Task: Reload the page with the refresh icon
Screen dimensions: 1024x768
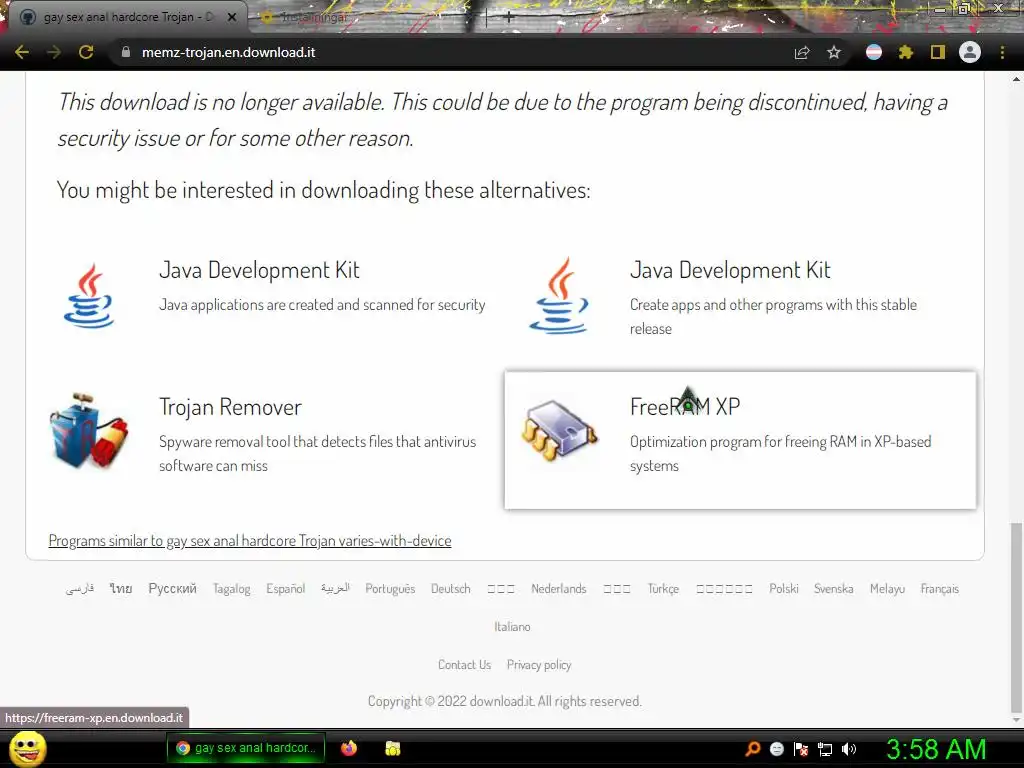Action: click(86, 52)
